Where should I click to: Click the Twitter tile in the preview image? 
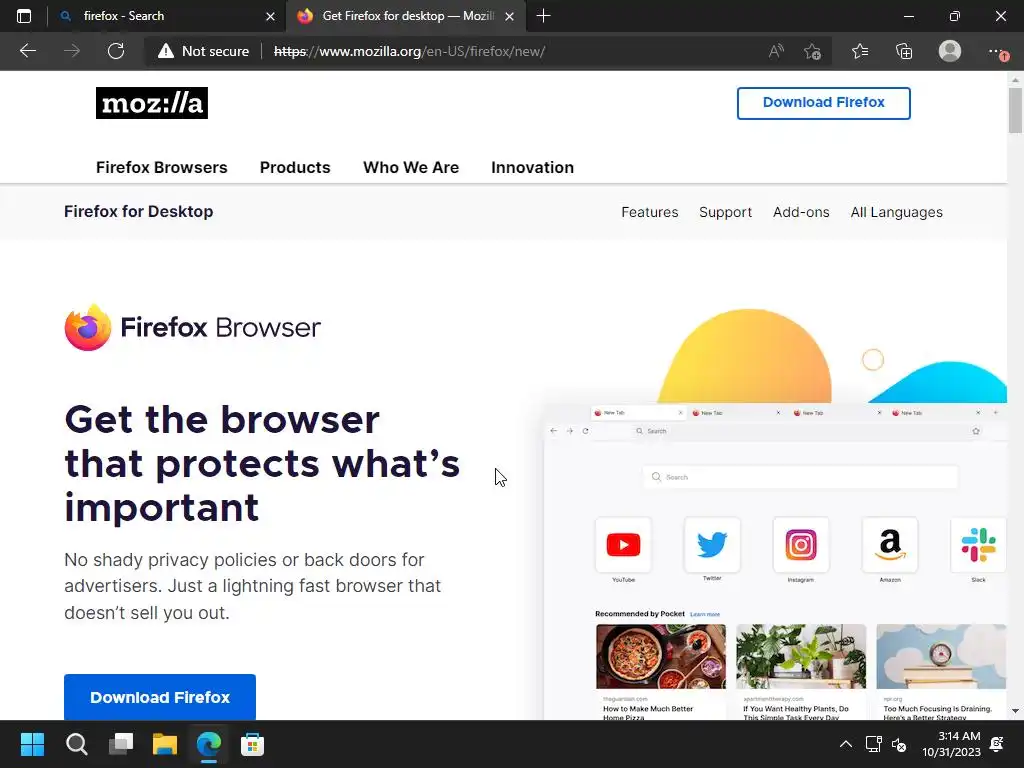pyautogui.click(x=712, y=545)
